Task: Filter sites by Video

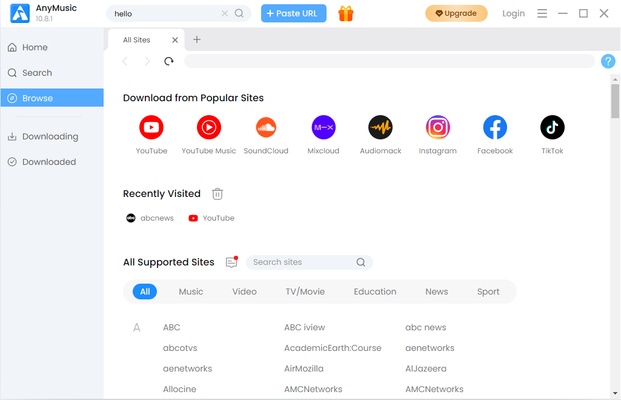Action: click(x=244, y=291)
